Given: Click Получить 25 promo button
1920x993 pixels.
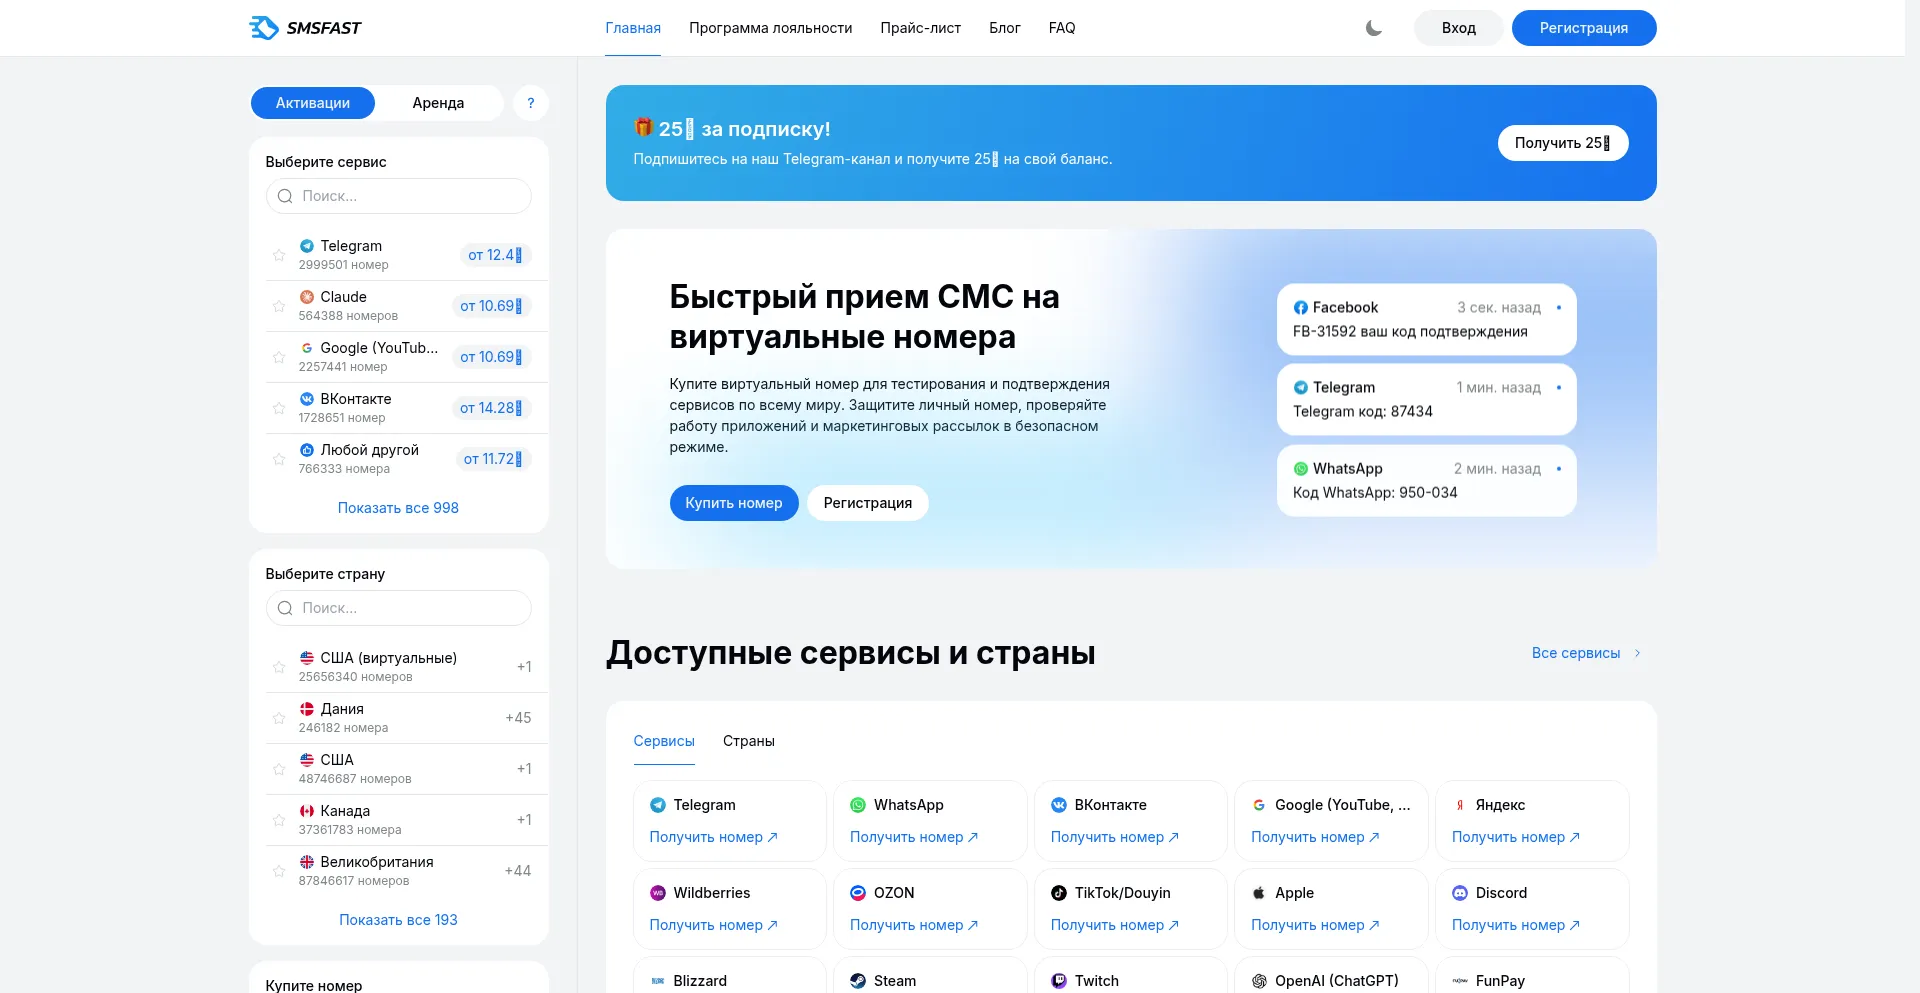Looking at the screenshot, I should [1563, 143].
